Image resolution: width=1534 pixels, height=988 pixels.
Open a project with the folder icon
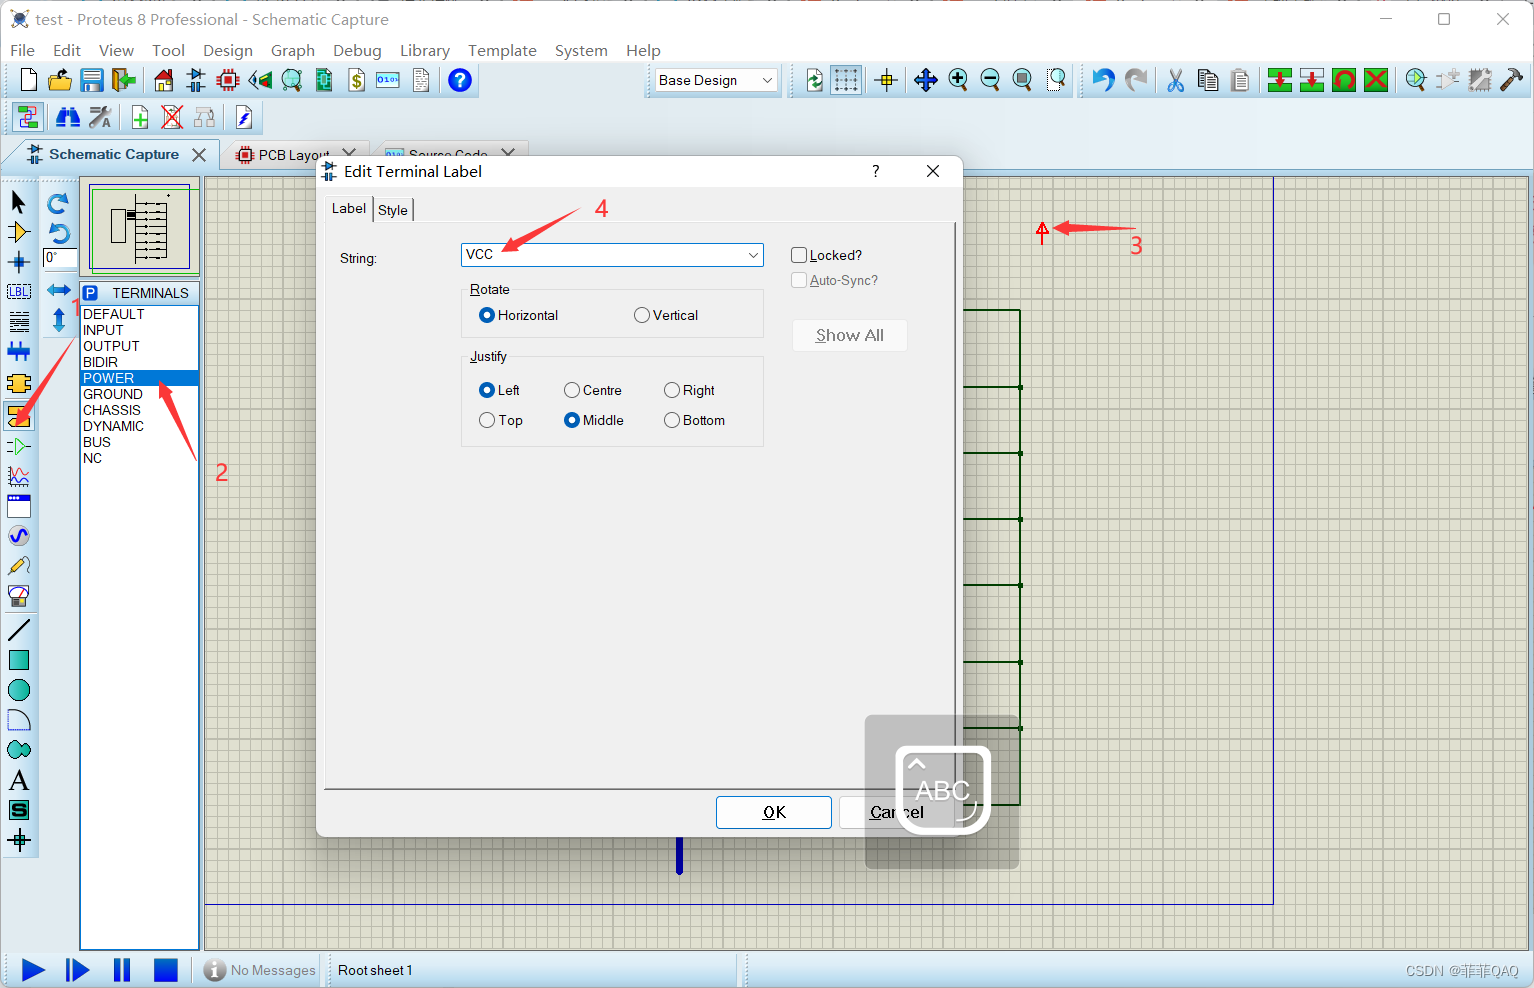(60, 80)
